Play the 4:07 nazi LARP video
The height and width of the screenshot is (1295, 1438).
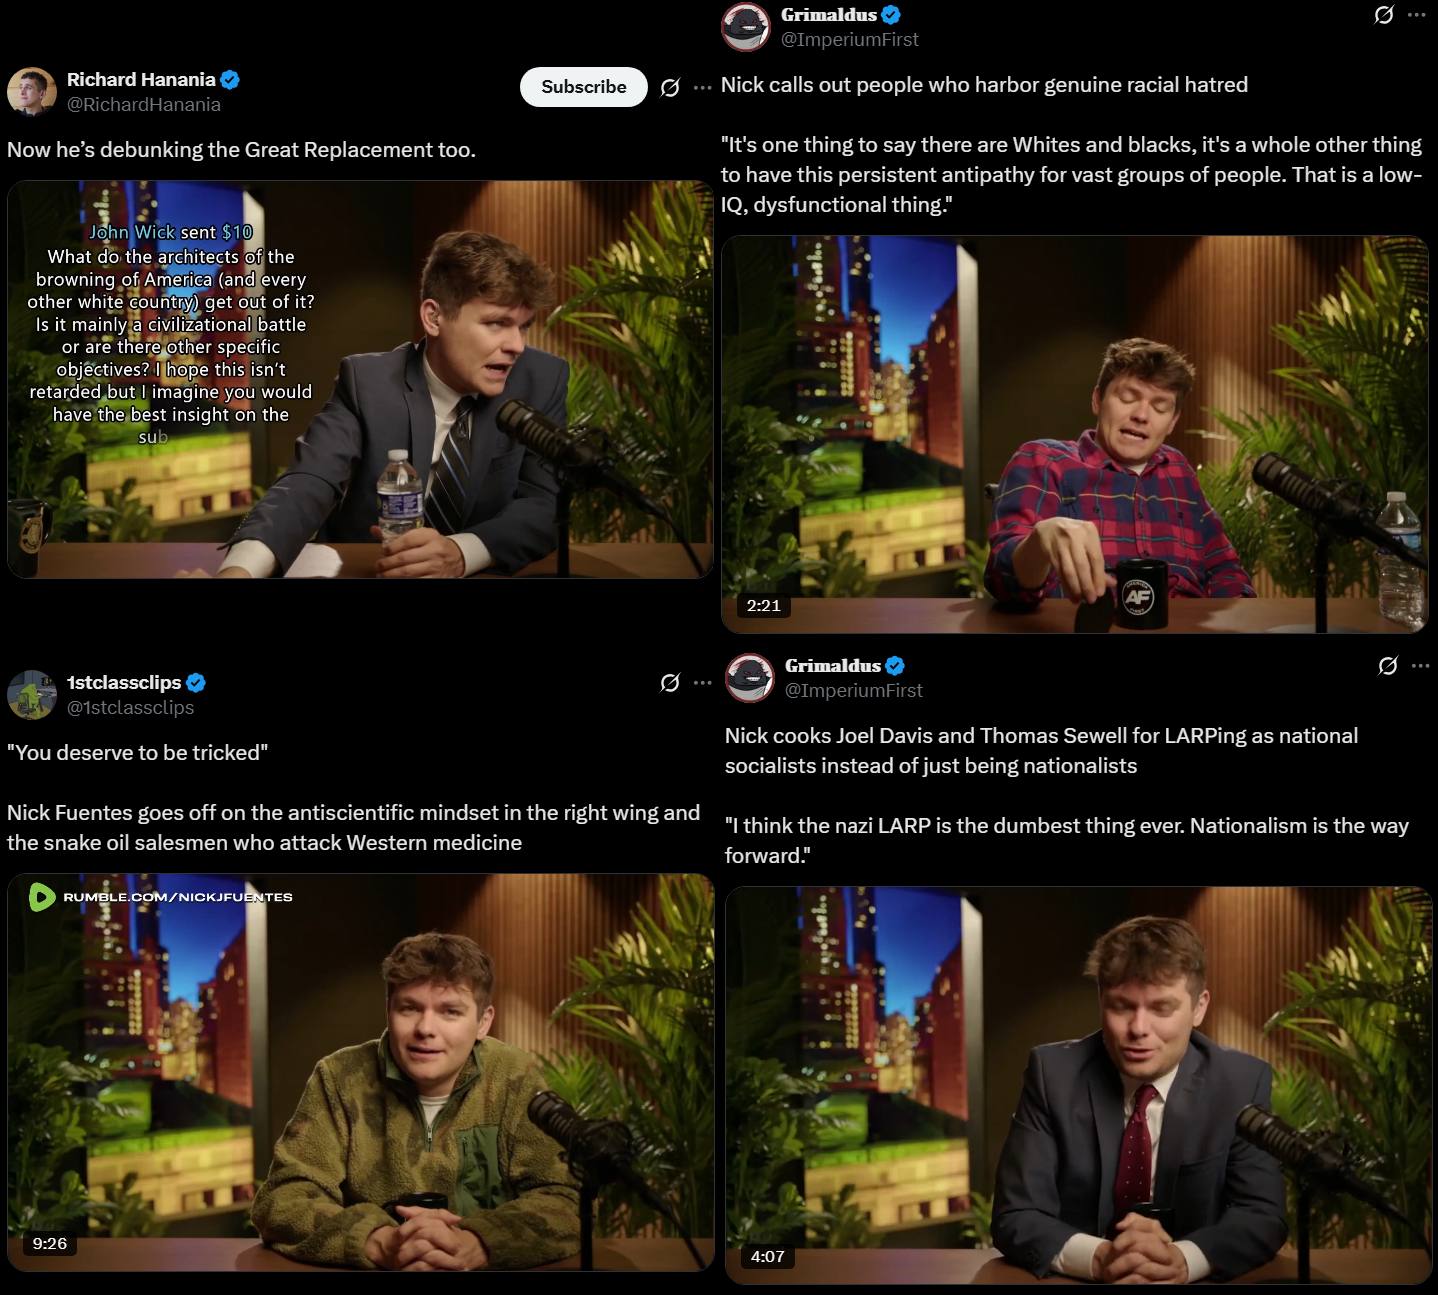[1079, 1085]
